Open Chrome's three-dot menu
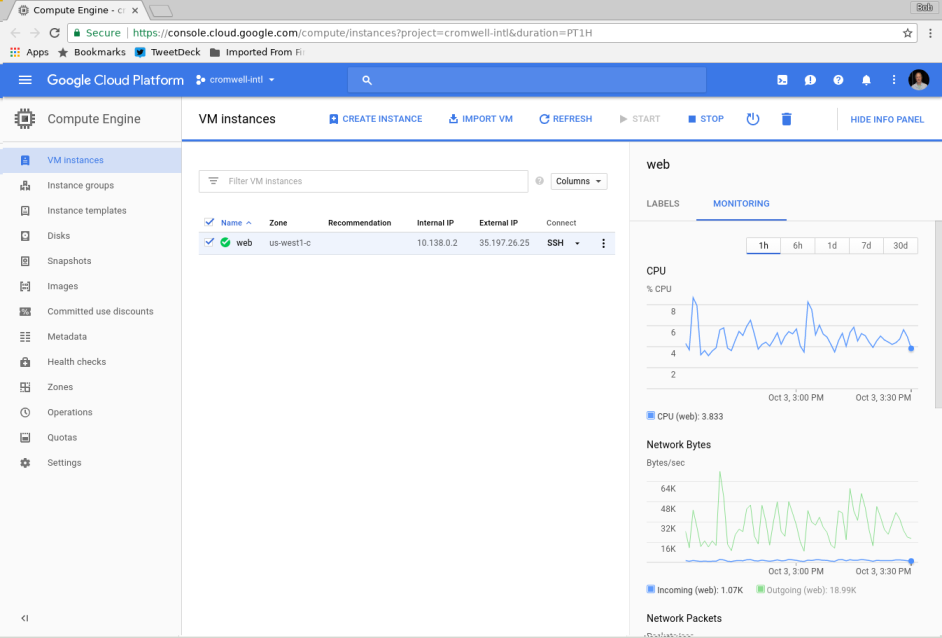This screenshot has width=942, height=638. [x=931, y=33]
